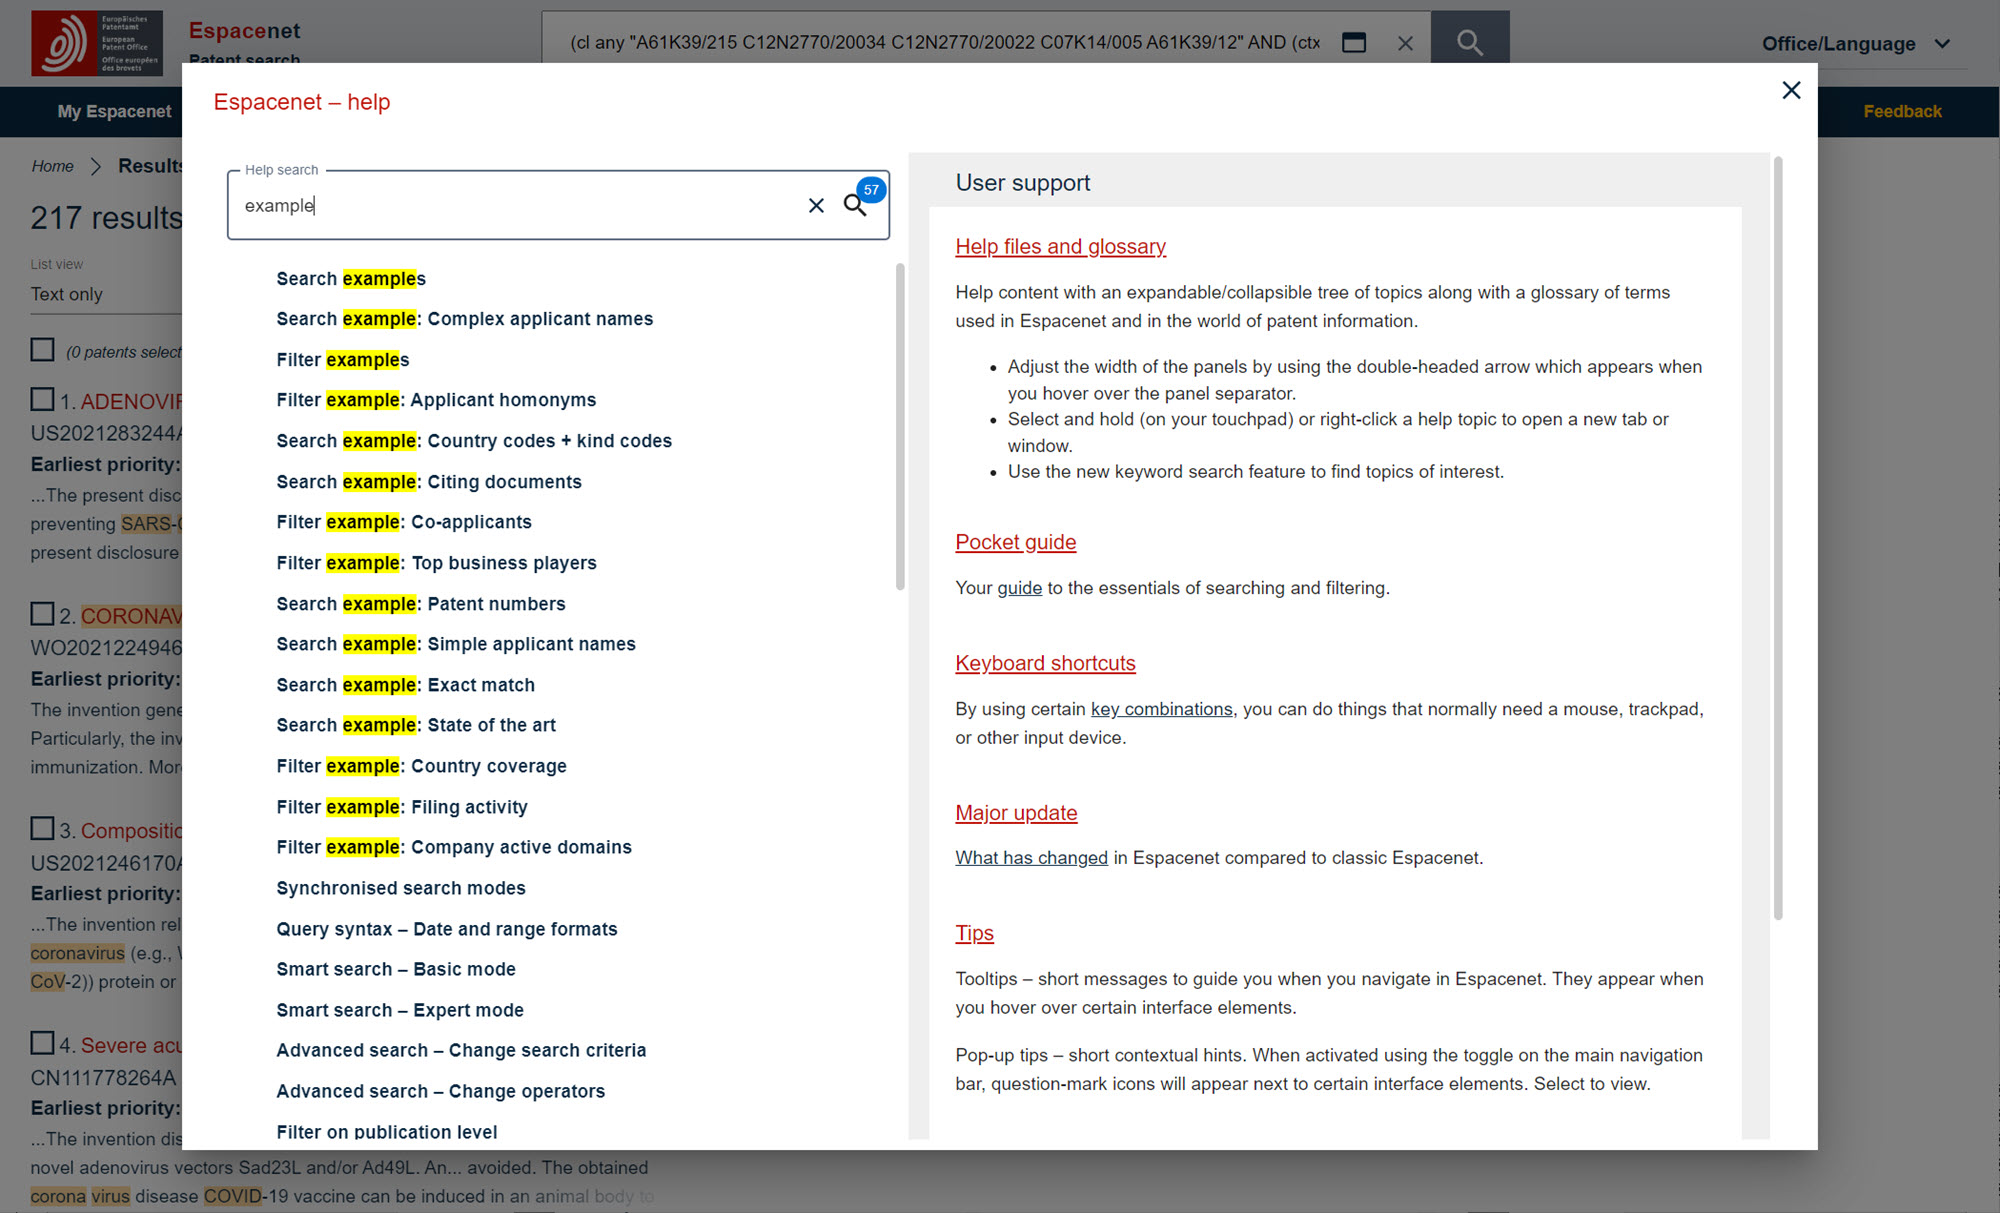Open the Keyboard shortcuts link
Screen dimensions: 2000x1213
click(1045, 663)
